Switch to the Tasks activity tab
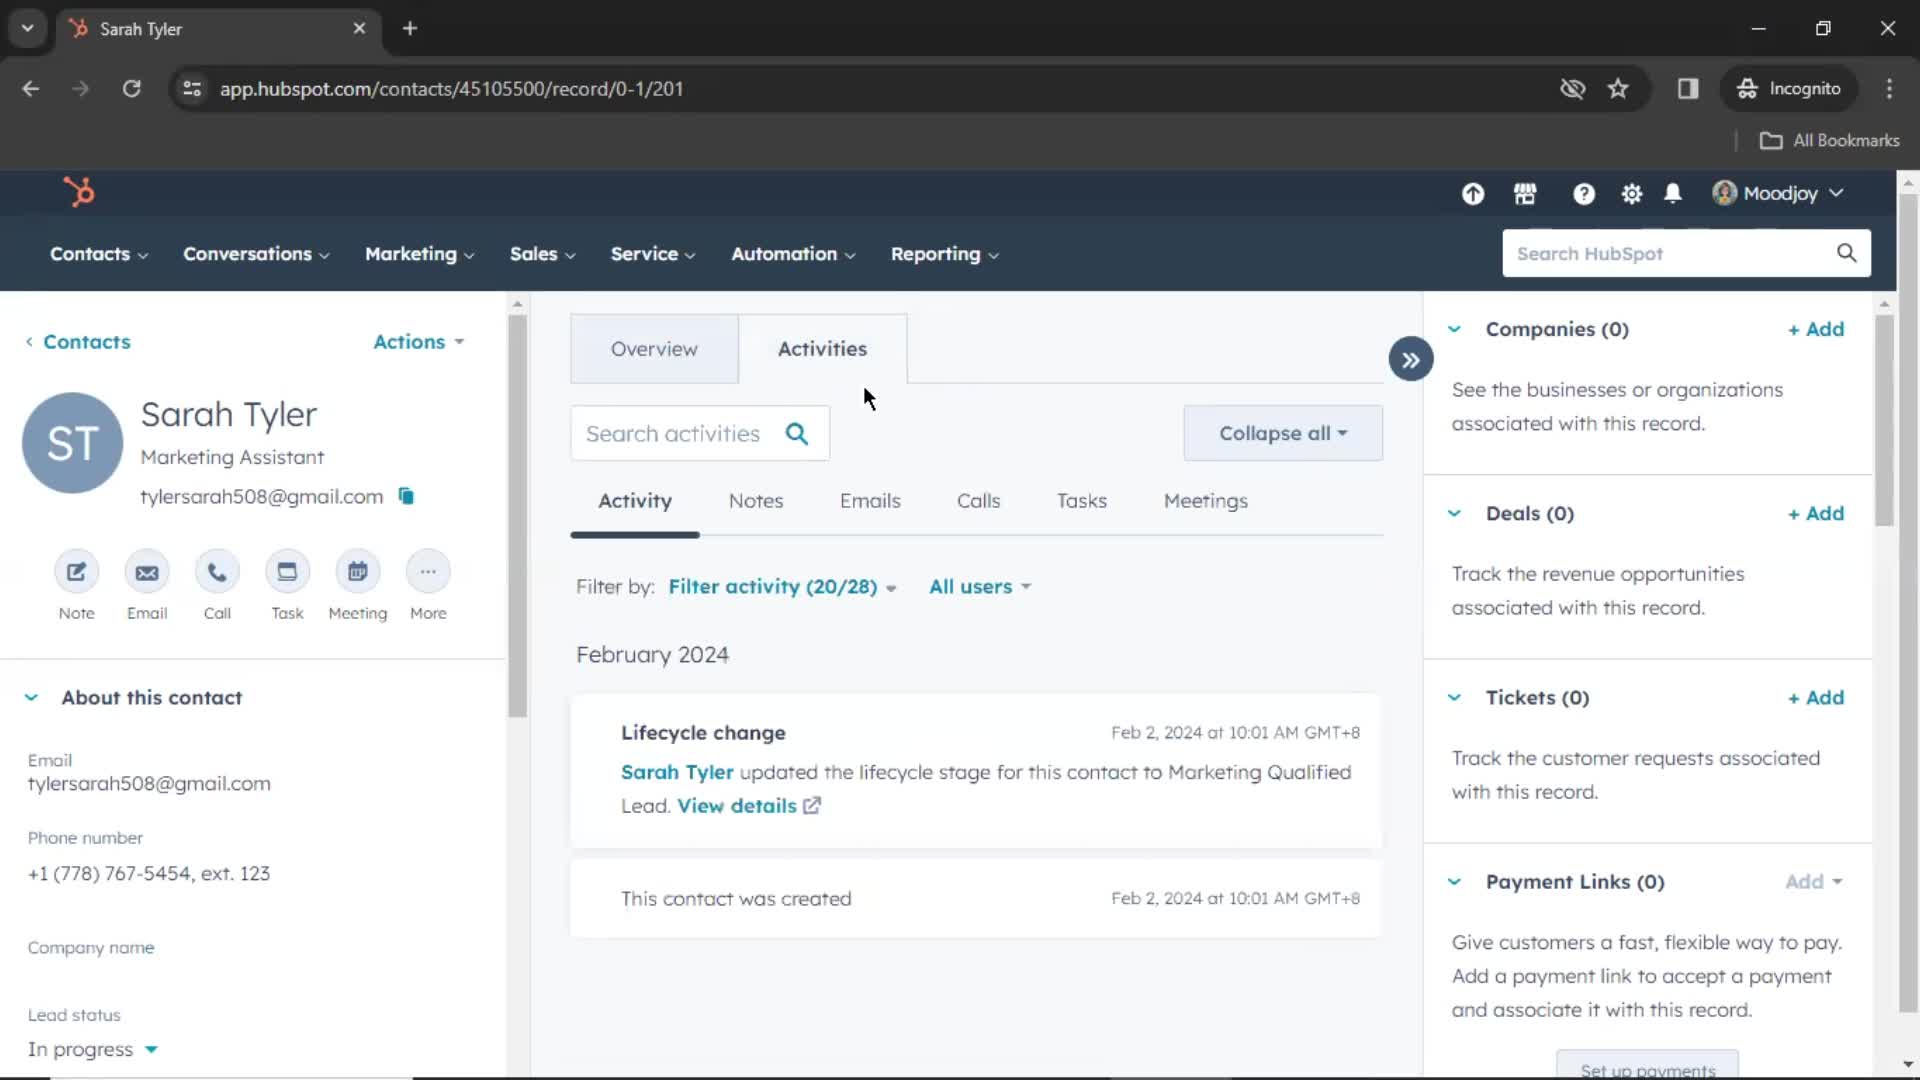This screenshot has width=1920, height=1080. click(x=1082, y=501)
